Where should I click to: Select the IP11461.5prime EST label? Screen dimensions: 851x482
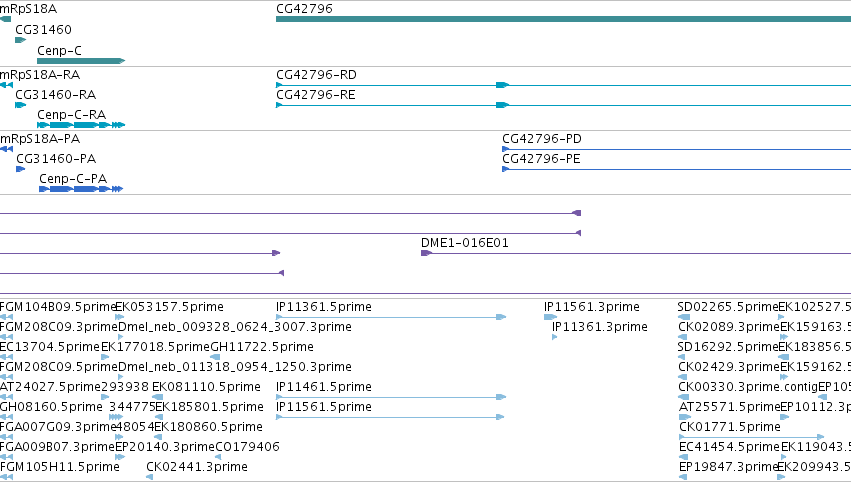pyautogui.click(x=324, y=386)
